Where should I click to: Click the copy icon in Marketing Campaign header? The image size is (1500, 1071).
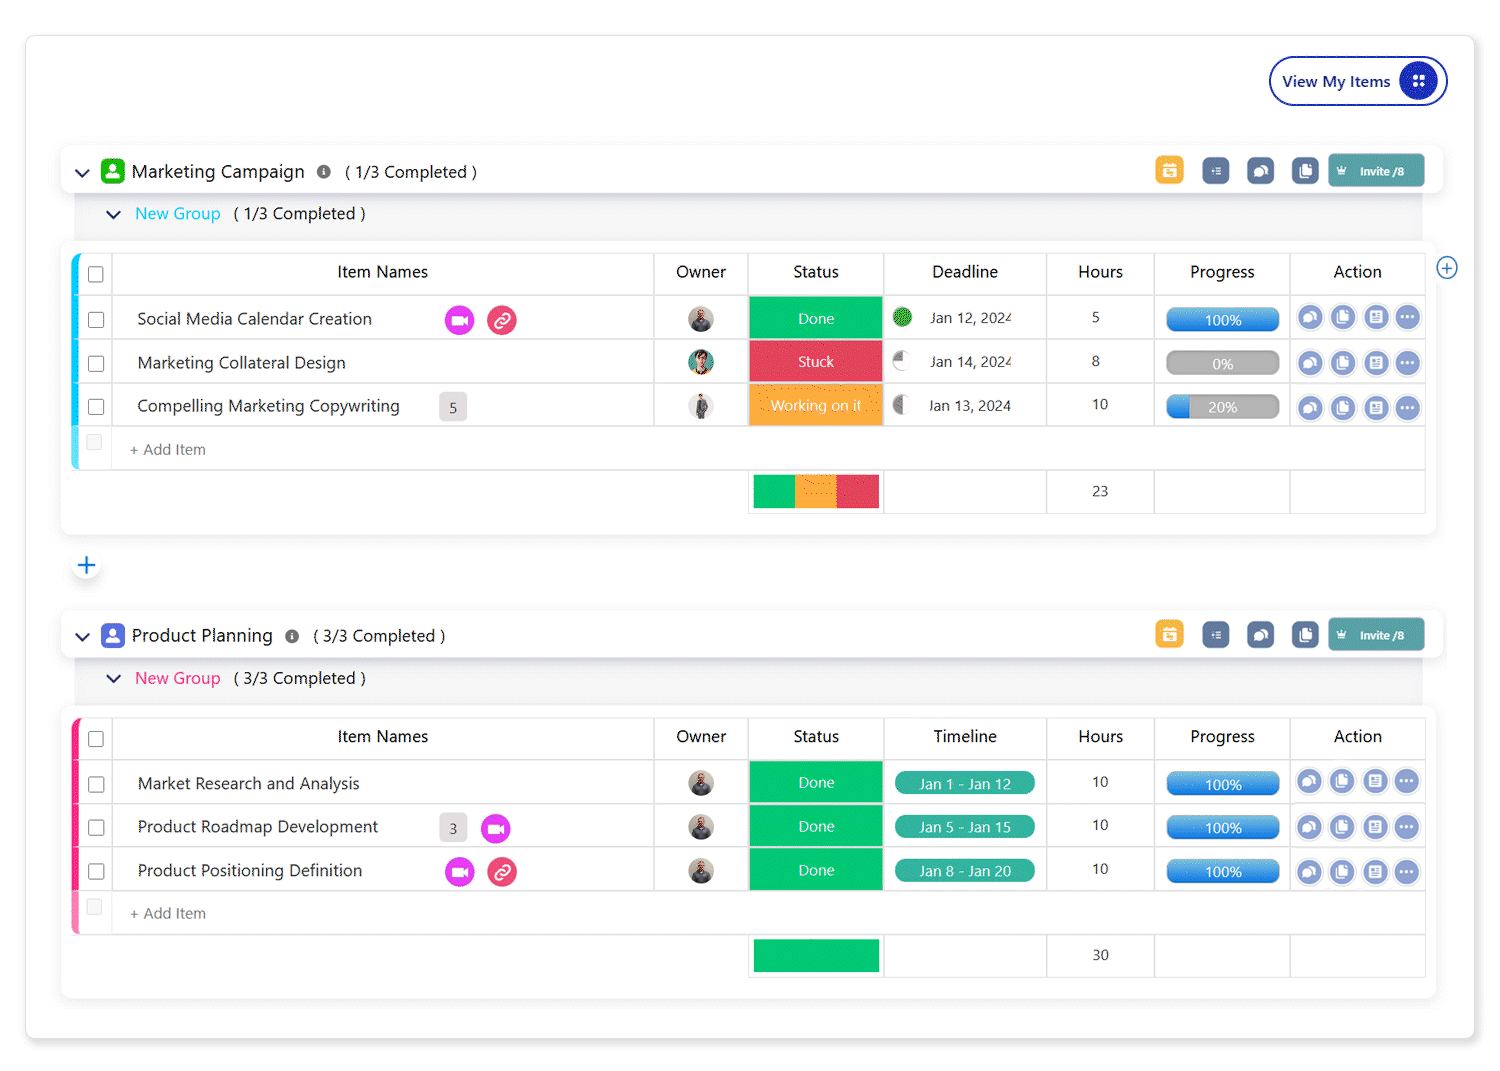pyautogui.click(x=1305, y=171)
